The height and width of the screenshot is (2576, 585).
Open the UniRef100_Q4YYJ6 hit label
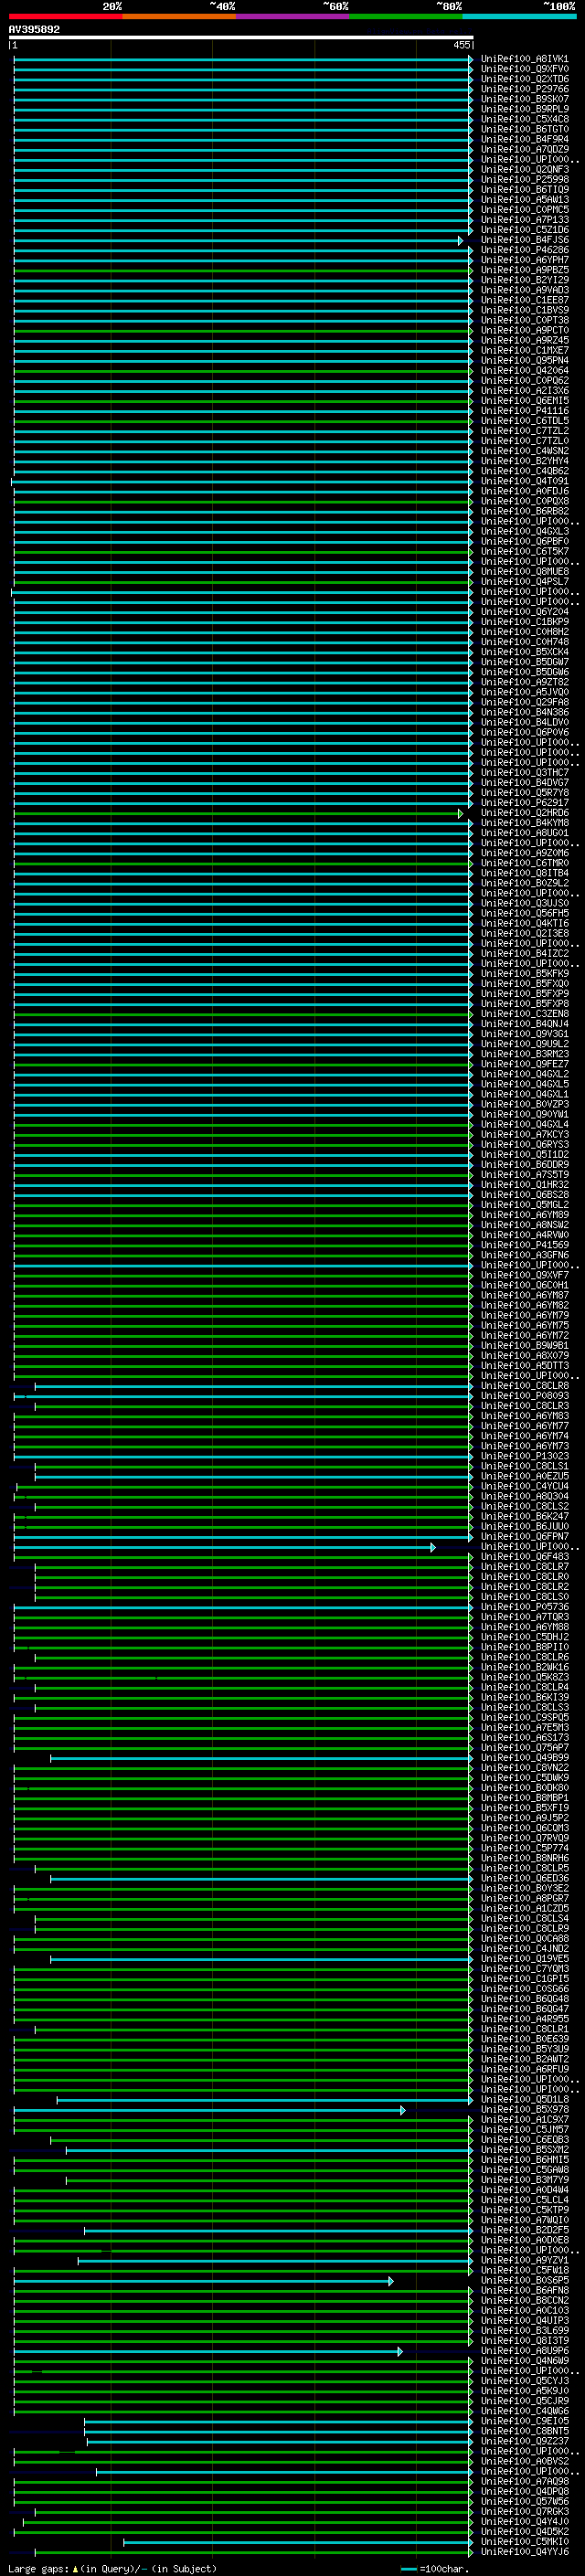click(x=524, y=2552)
